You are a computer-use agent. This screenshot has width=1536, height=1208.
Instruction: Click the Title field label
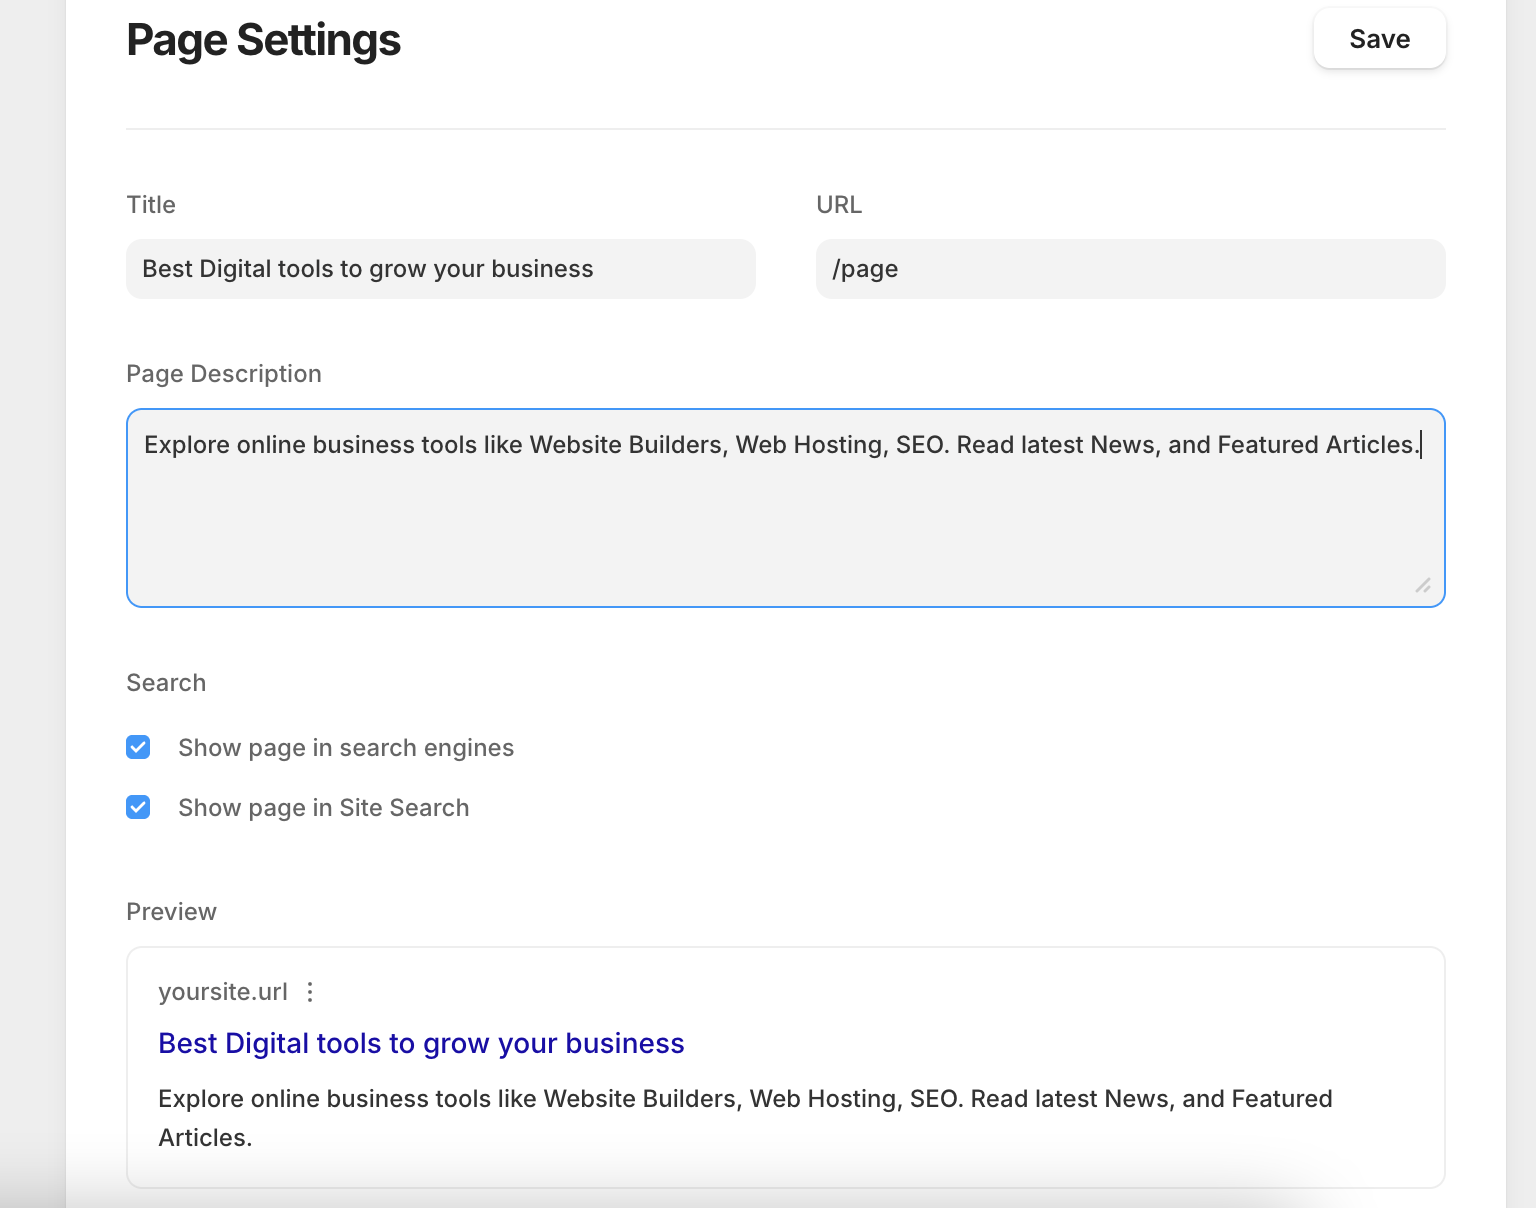tap(151, 205)
